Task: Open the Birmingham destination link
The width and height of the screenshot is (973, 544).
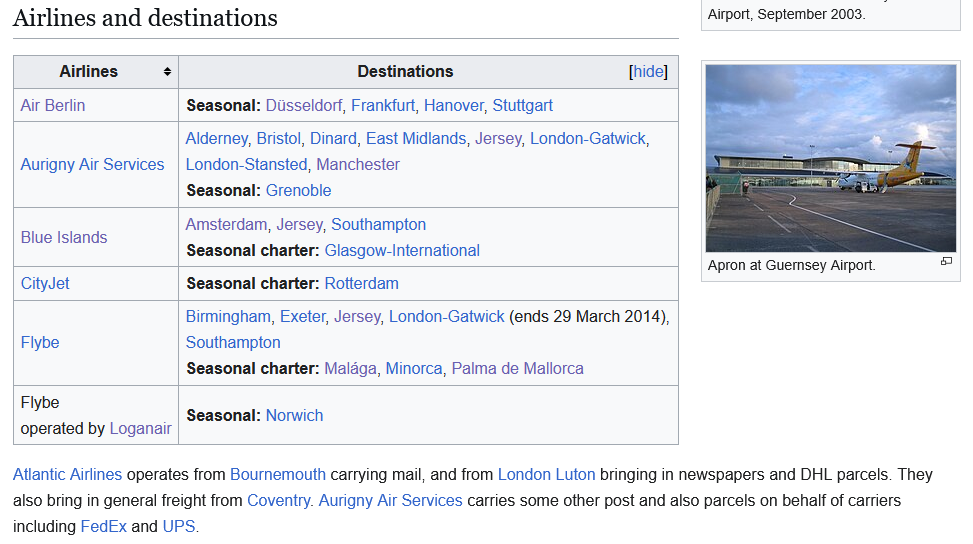Action: click(228, 316)
